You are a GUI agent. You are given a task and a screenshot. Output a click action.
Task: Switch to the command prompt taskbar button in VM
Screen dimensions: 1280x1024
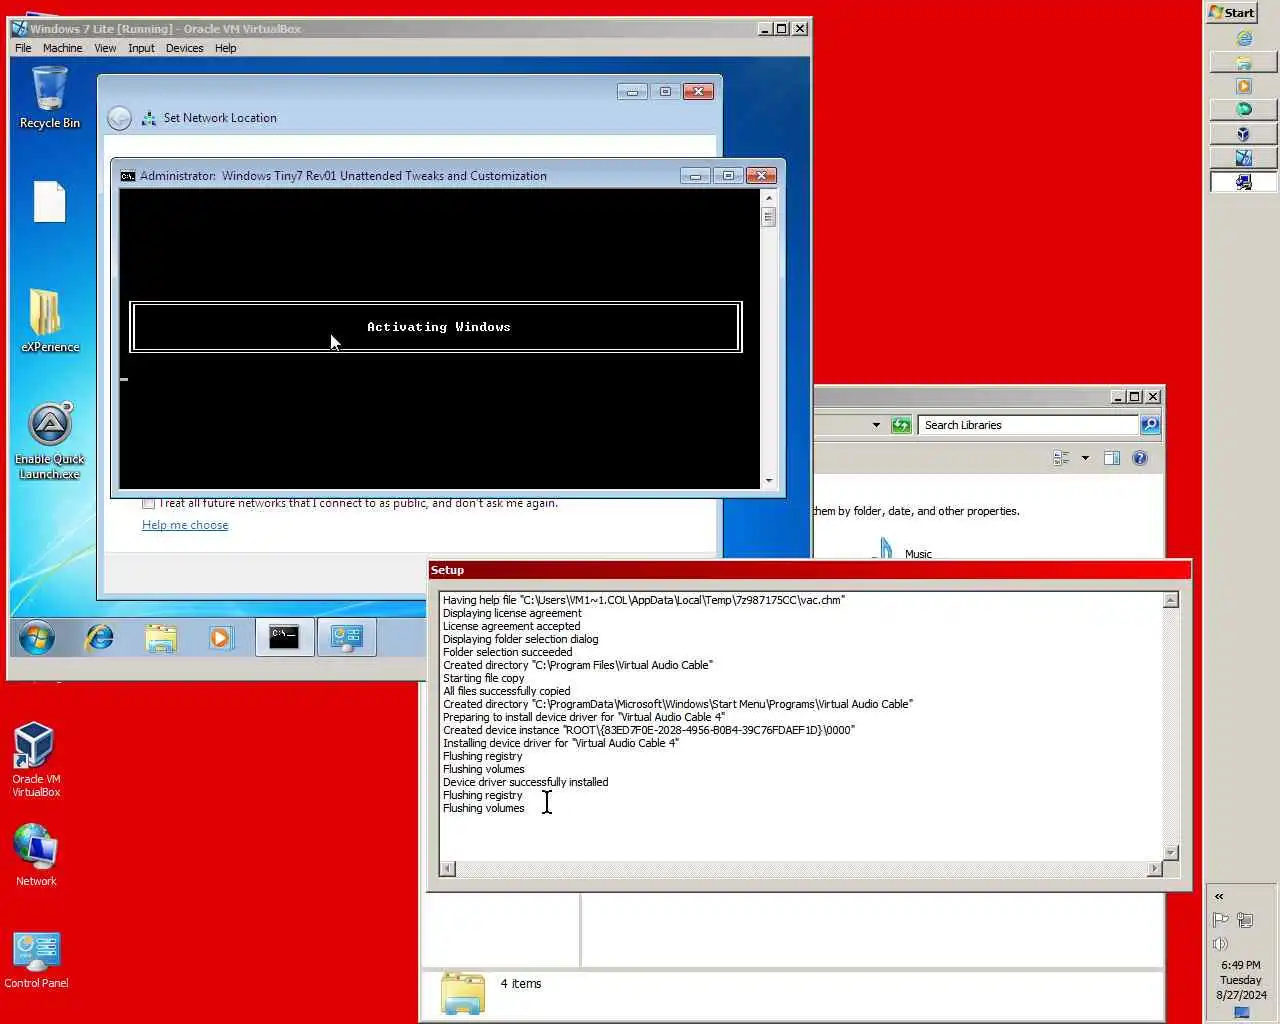(284, 637)
